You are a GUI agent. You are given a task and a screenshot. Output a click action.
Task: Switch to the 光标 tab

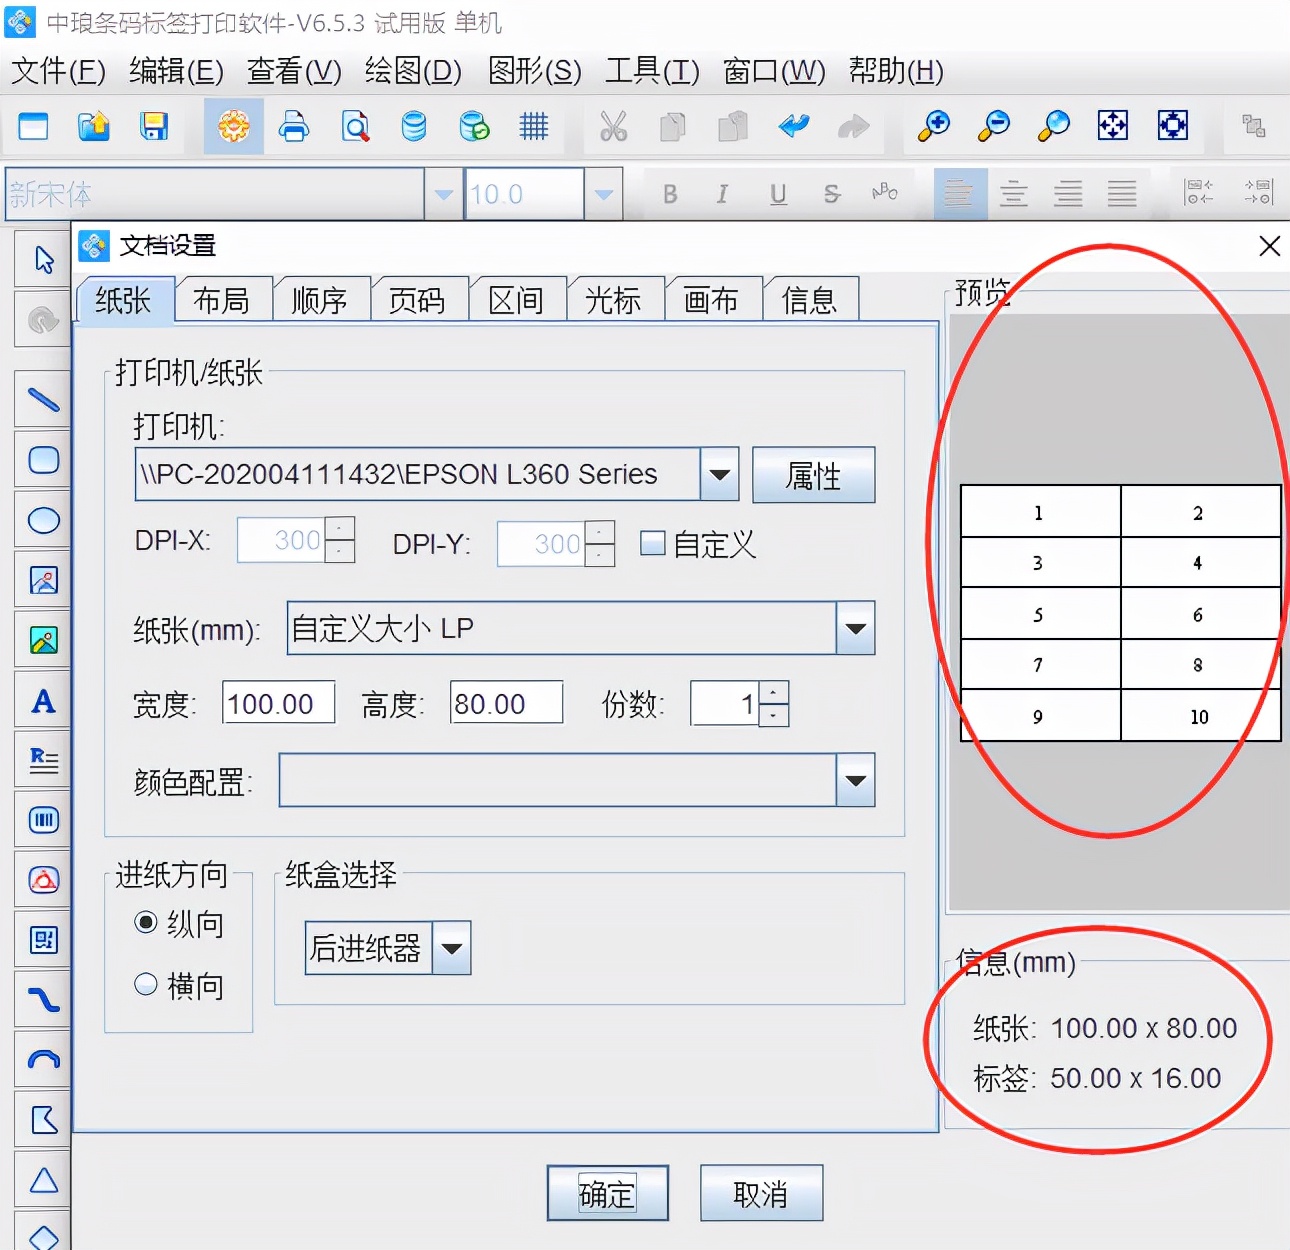pyautogui.click(x=613, y=300)
